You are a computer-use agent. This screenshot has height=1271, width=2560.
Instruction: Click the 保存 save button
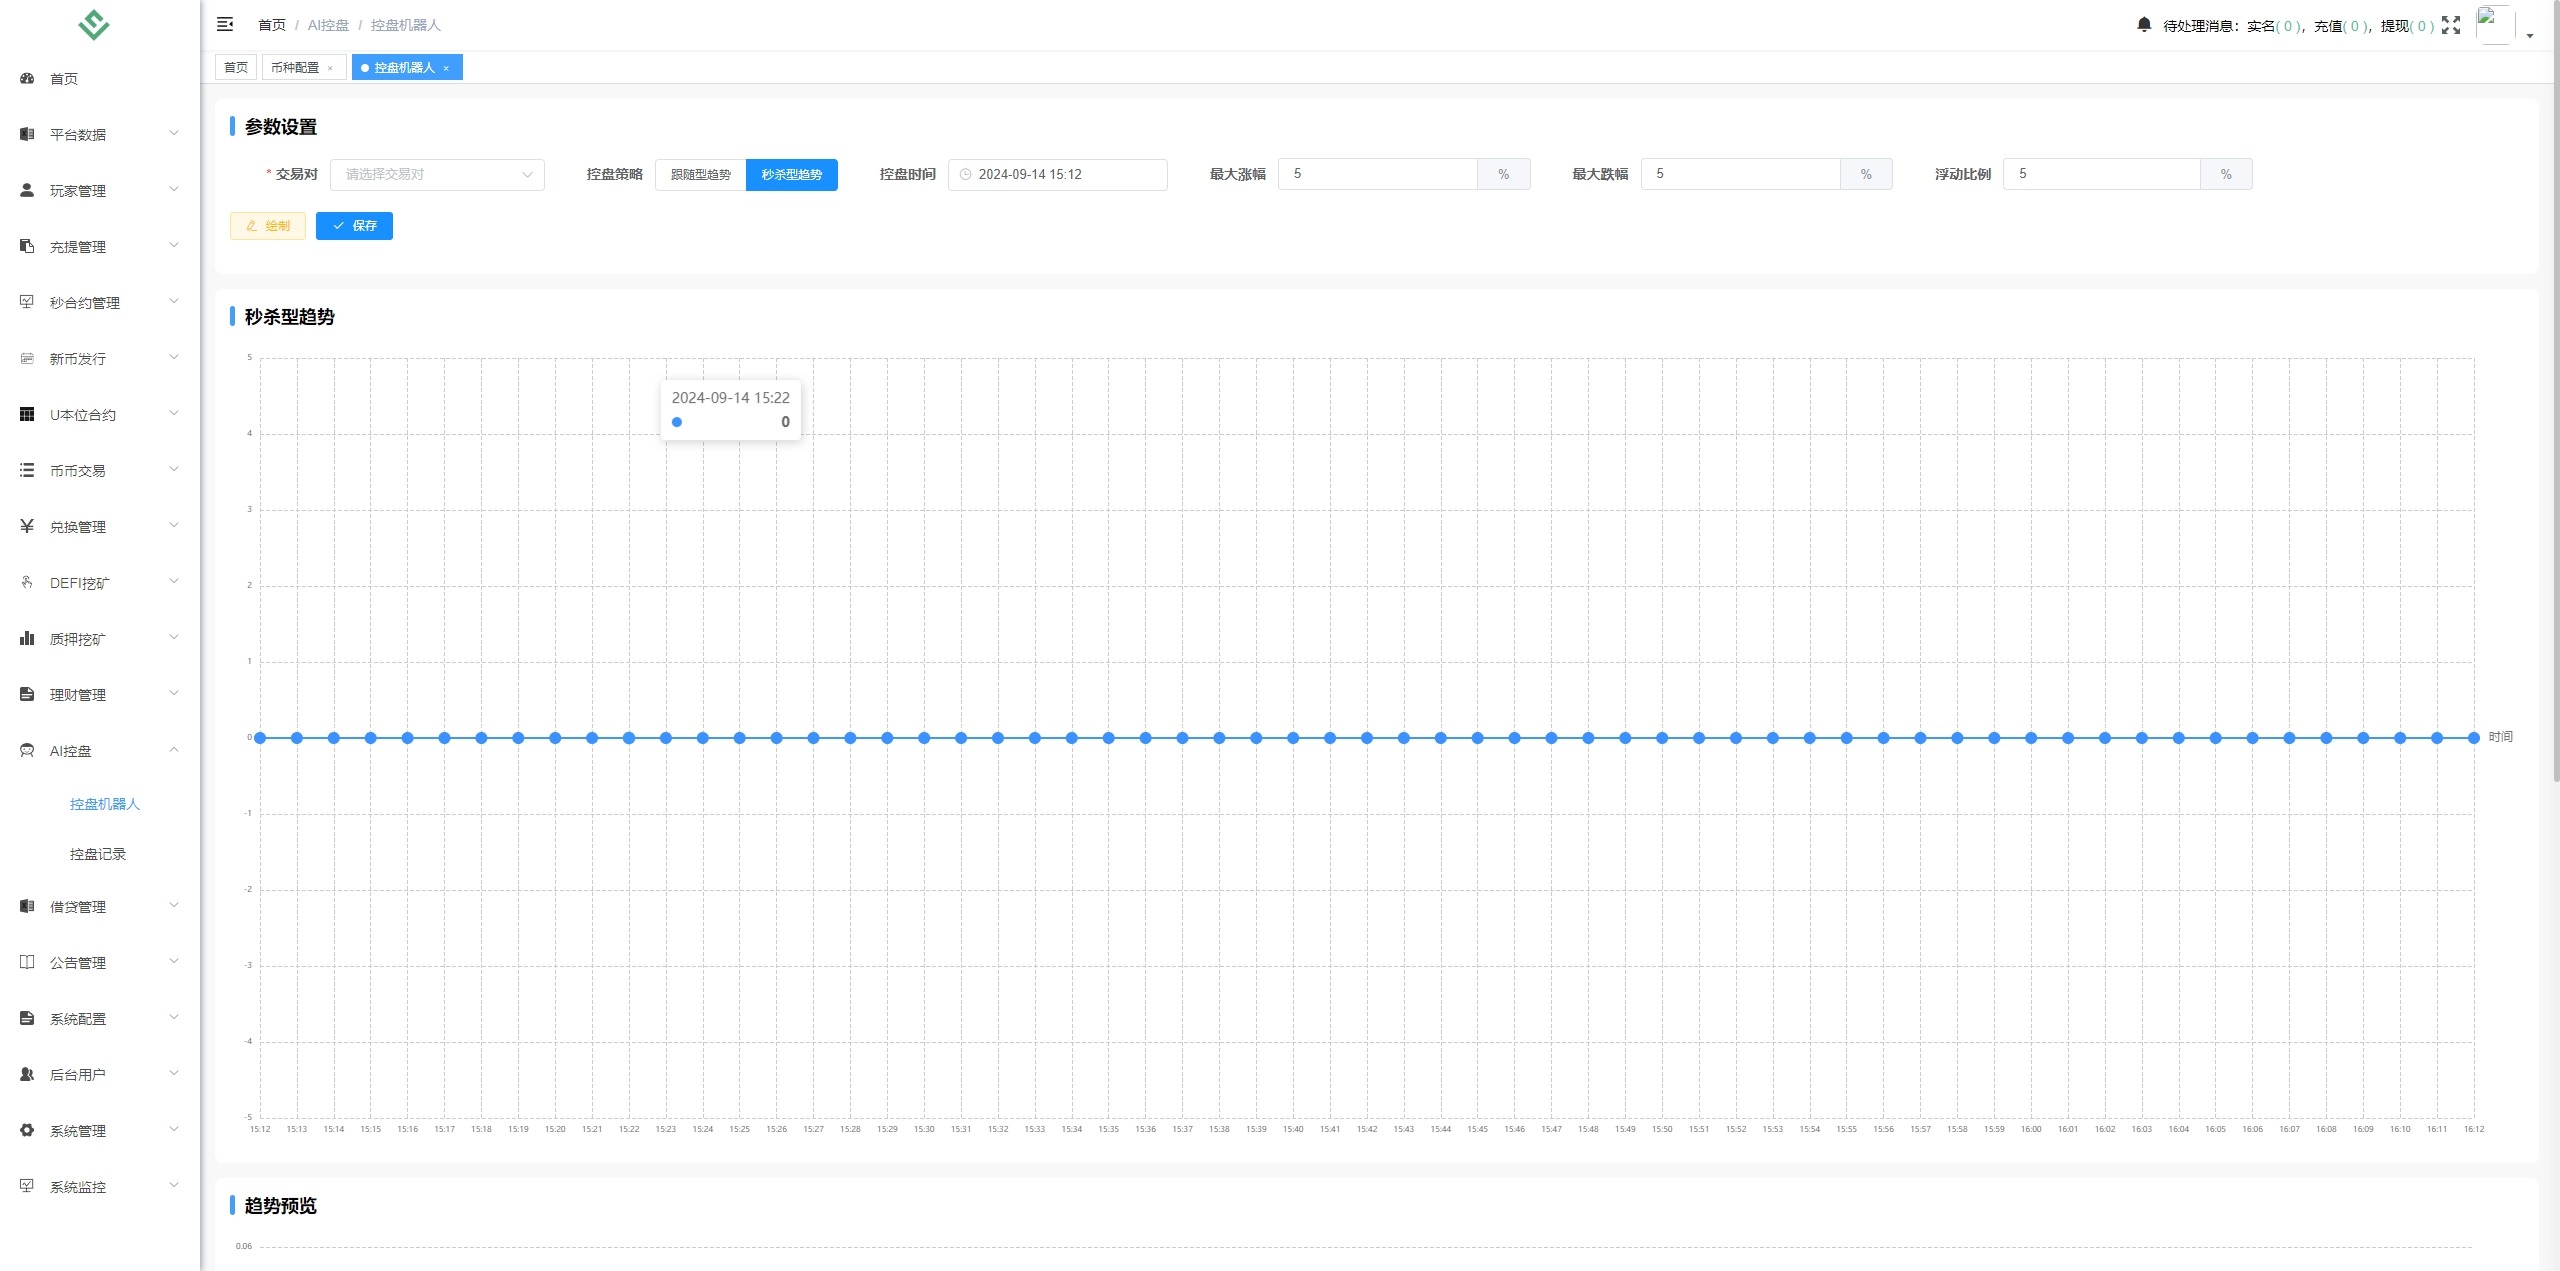pos(354,226)
